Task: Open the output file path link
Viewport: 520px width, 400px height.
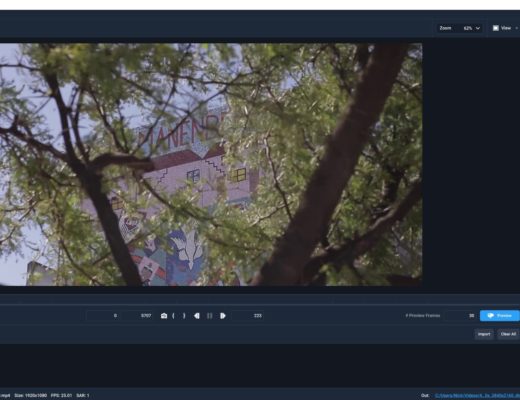Action: click(x=477, y=396)
